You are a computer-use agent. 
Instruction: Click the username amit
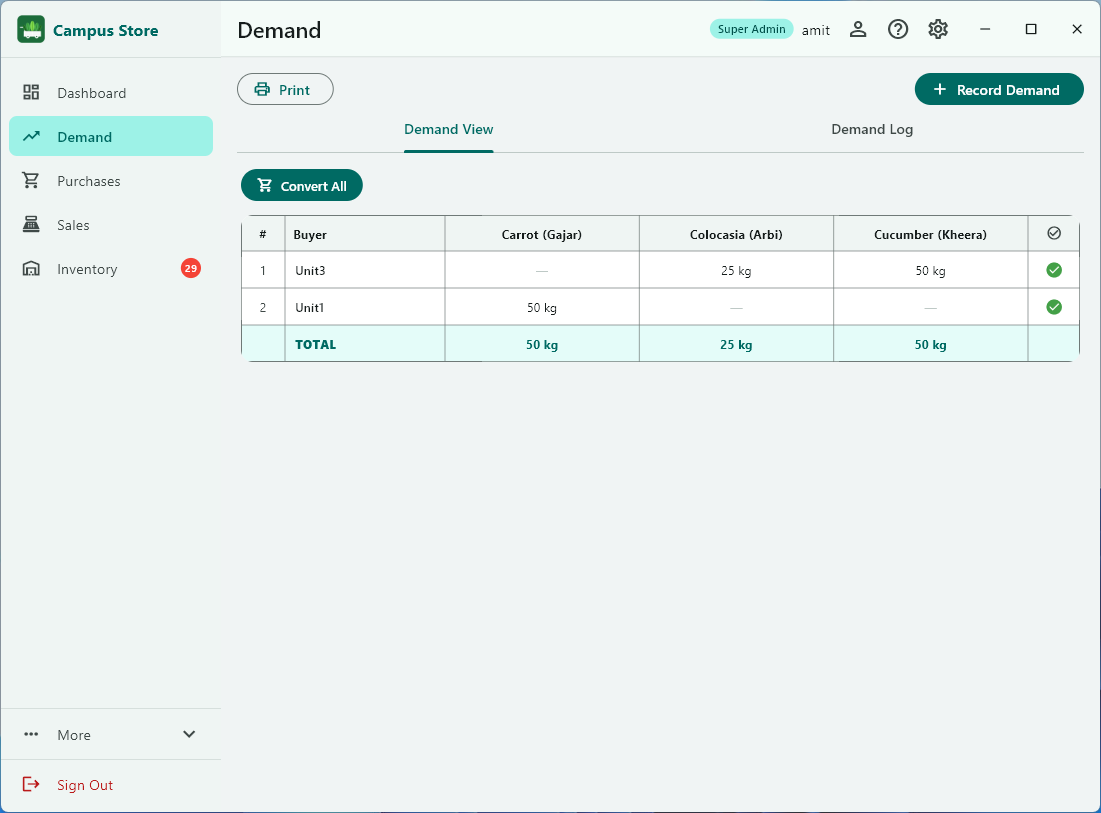pyautogui.click(x=816, y=30)
